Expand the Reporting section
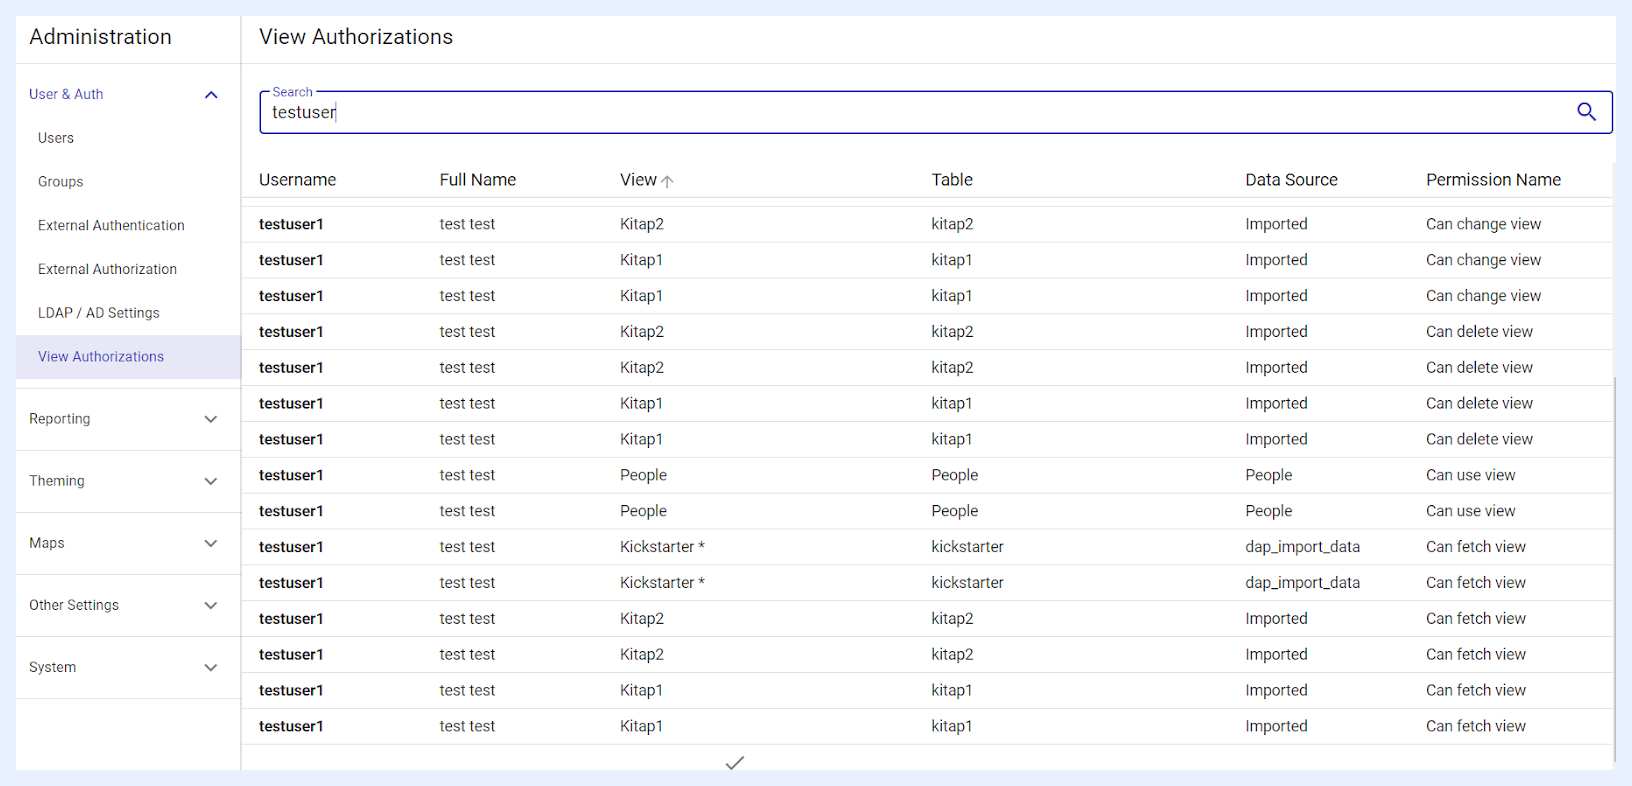The image size is (1632, 786). (211, 419)
